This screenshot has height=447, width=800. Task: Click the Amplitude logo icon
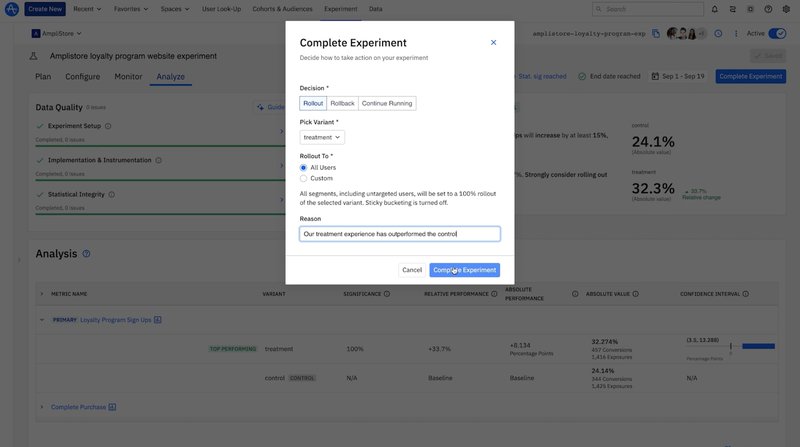(11, 9)
